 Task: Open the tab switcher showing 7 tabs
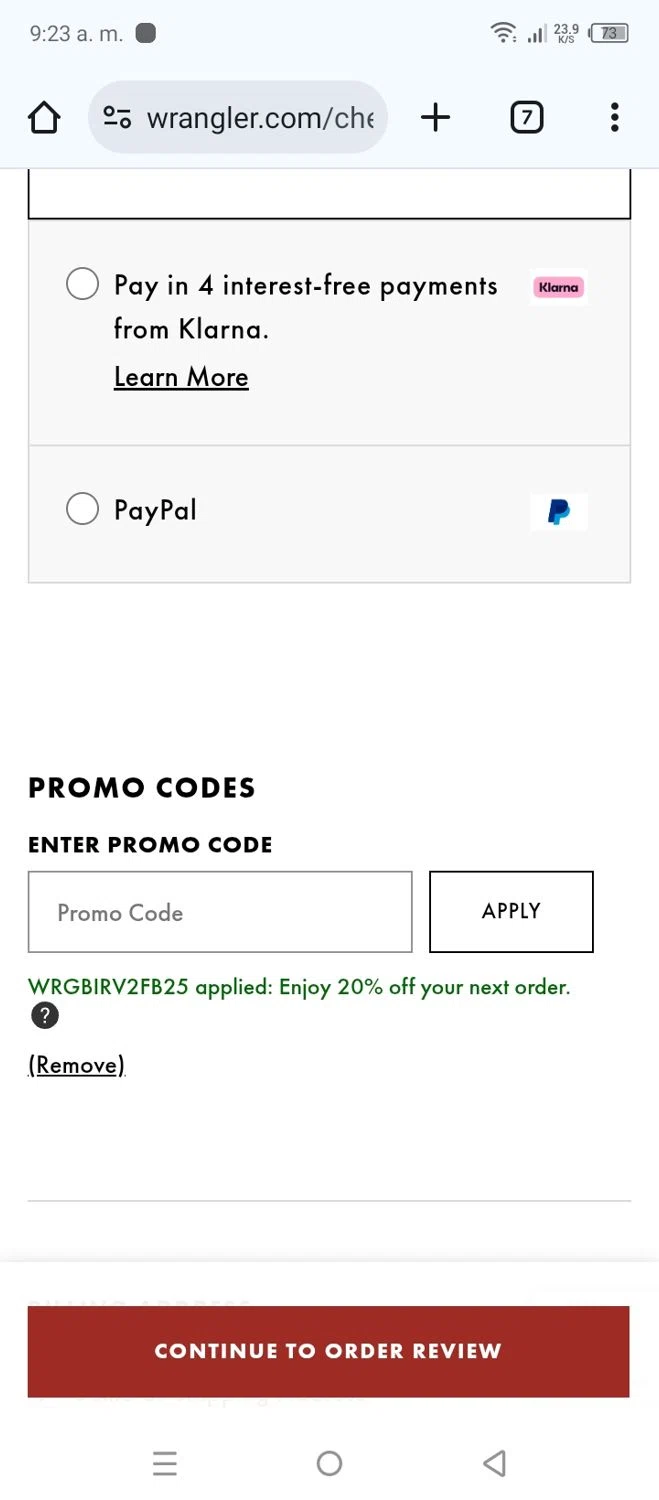click(x=526, y=118)
